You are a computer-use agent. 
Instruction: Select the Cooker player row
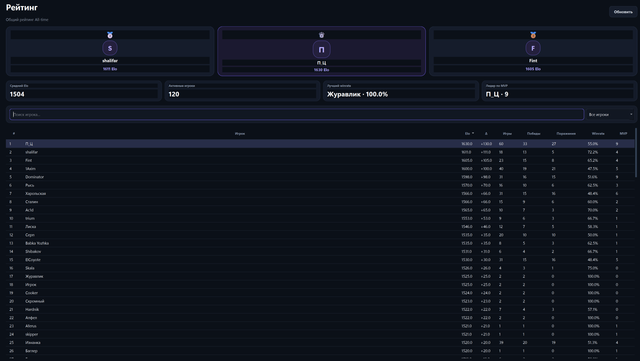click(320, 293)
